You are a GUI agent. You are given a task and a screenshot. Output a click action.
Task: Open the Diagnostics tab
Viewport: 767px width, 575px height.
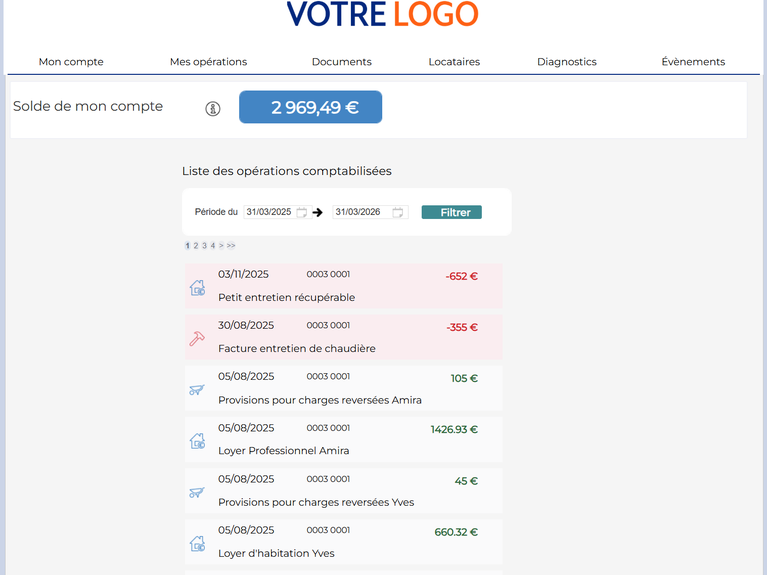pos(566,62)
